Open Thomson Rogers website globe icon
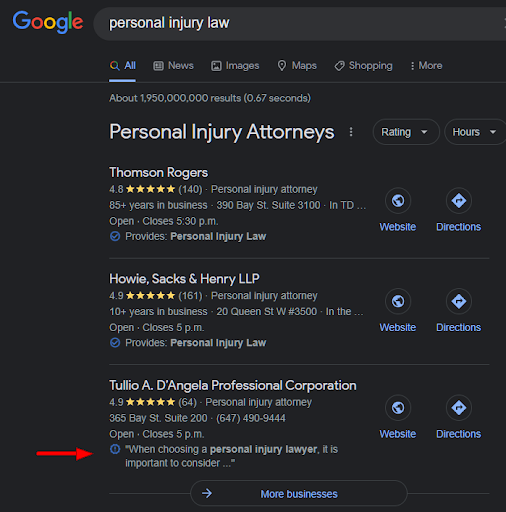506x512 pixels. point(398,201)
